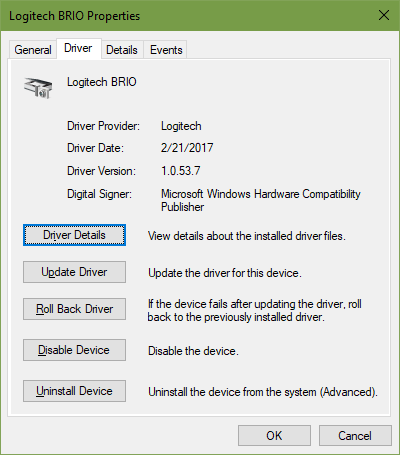400x455 pixels.
Task: Confirm with the OK button
Action: coord(274,435)
